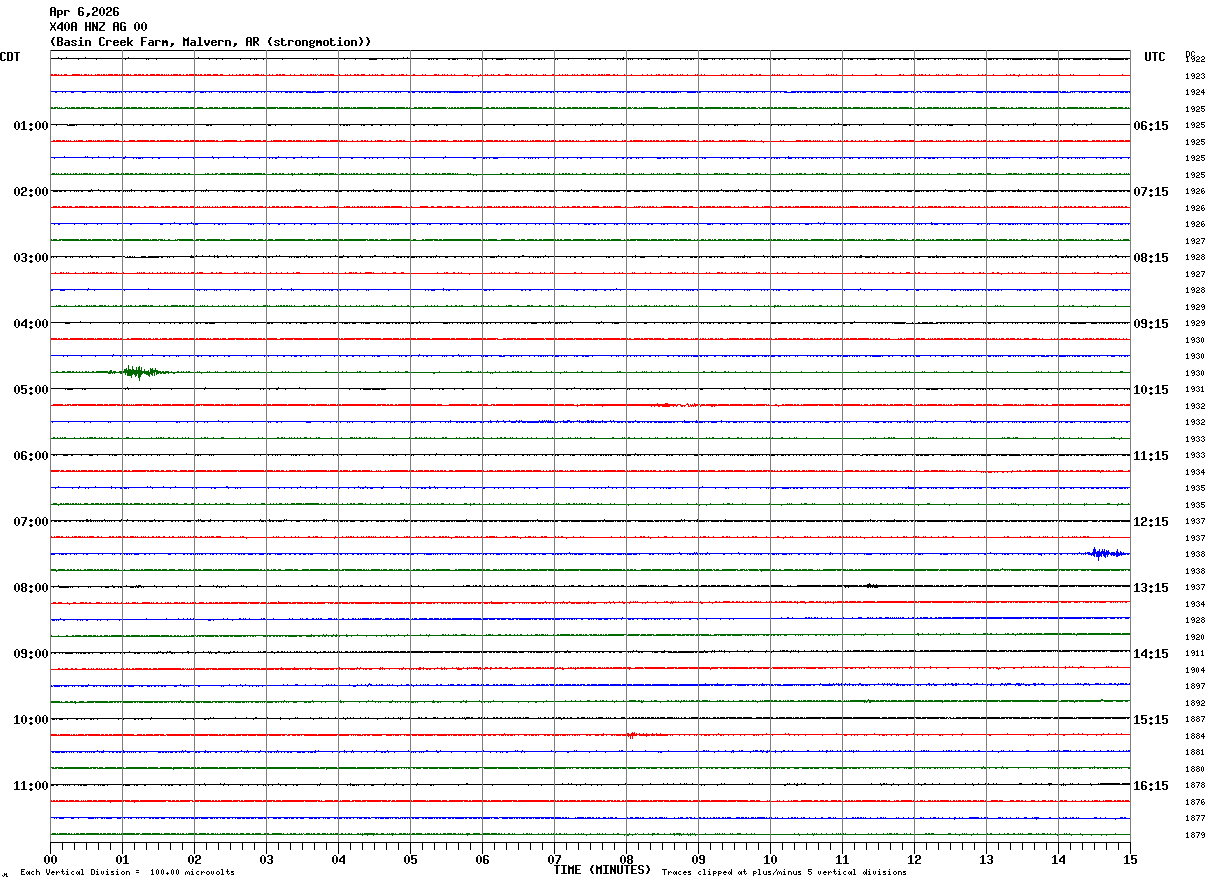Click the blue seismic burst near minute 14
The width and height of the screenshot is (1210, 886).
[1108, 553]
